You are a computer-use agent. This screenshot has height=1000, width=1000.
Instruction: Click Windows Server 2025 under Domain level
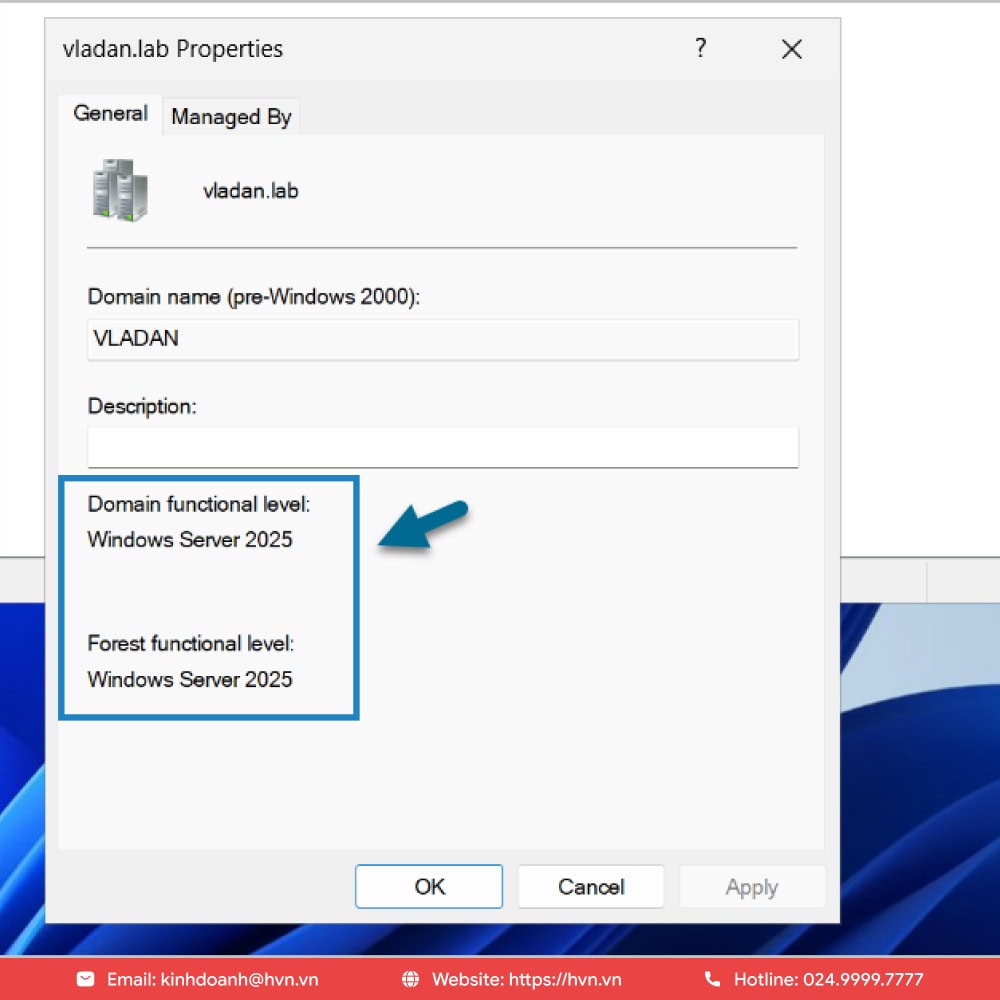click(190, 540)
